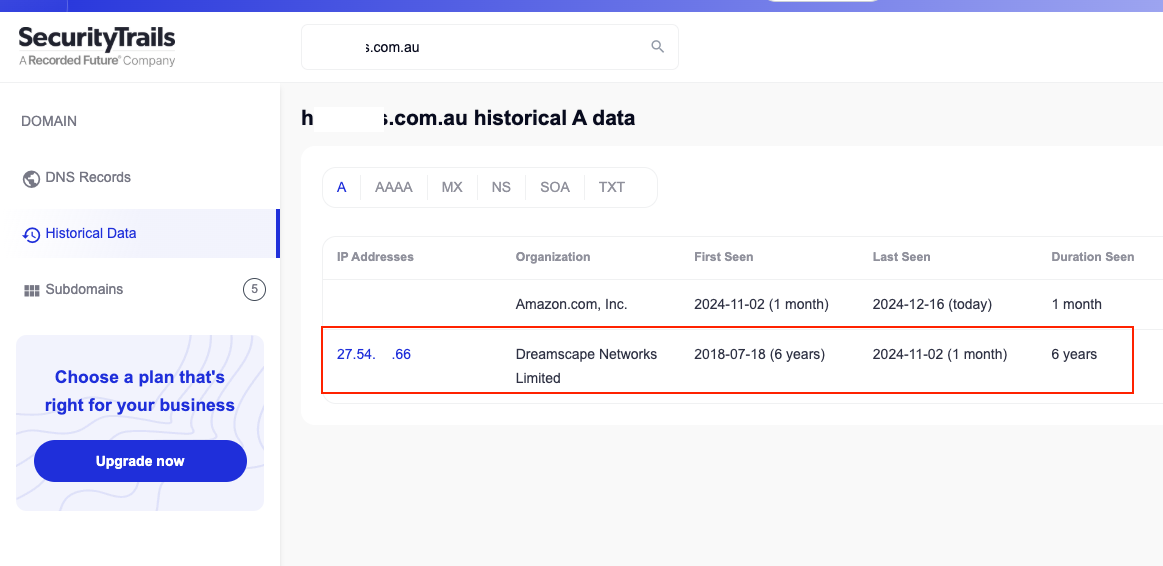The width and height of the screenshot is (1163, 566).
Task: Click the Duration Seen column header
Action: [x=1093, y=257]
